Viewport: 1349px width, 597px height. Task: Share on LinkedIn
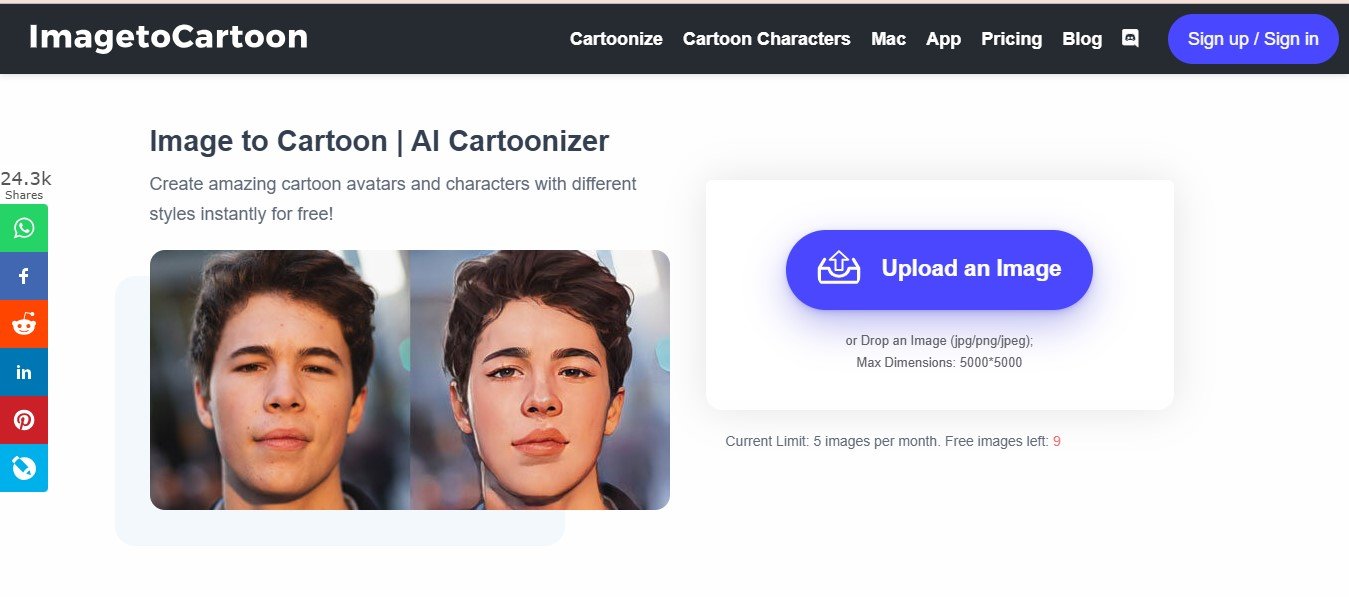(x=24, y=372)
